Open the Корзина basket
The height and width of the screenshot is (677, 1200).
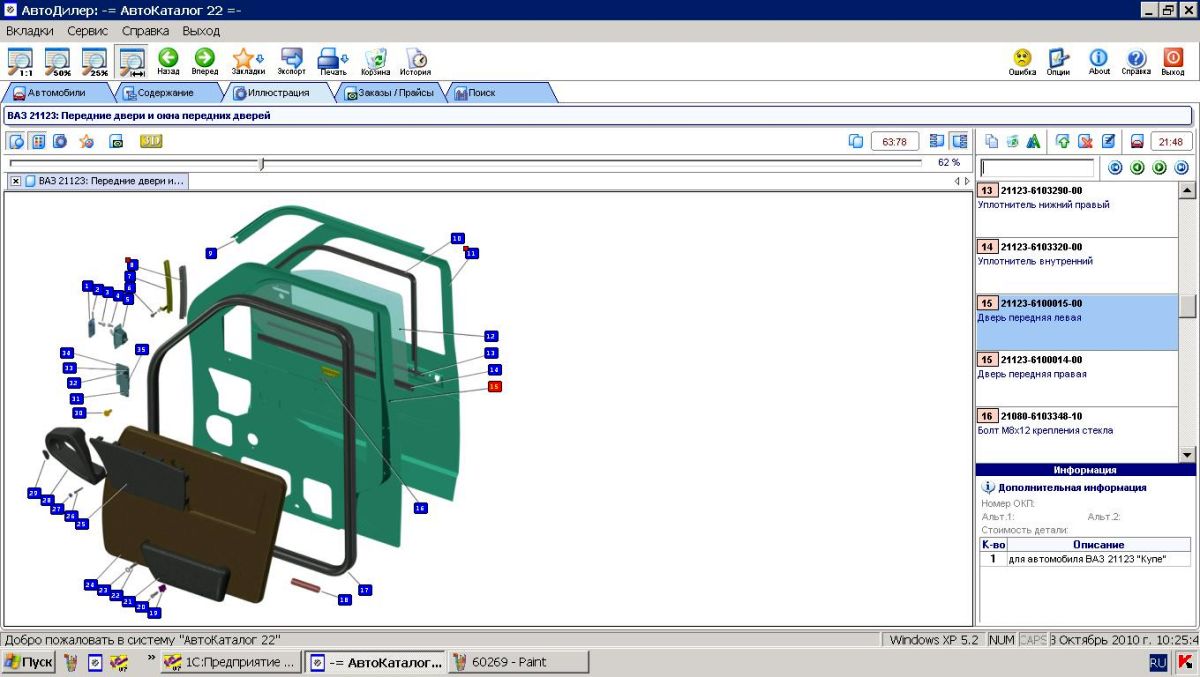376,62
